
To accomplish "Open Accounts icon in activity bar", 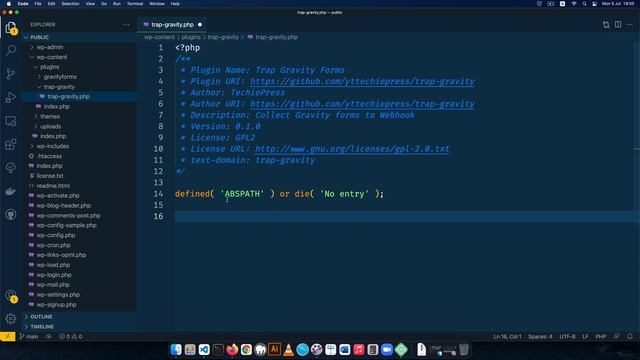I will coord(11,296).
